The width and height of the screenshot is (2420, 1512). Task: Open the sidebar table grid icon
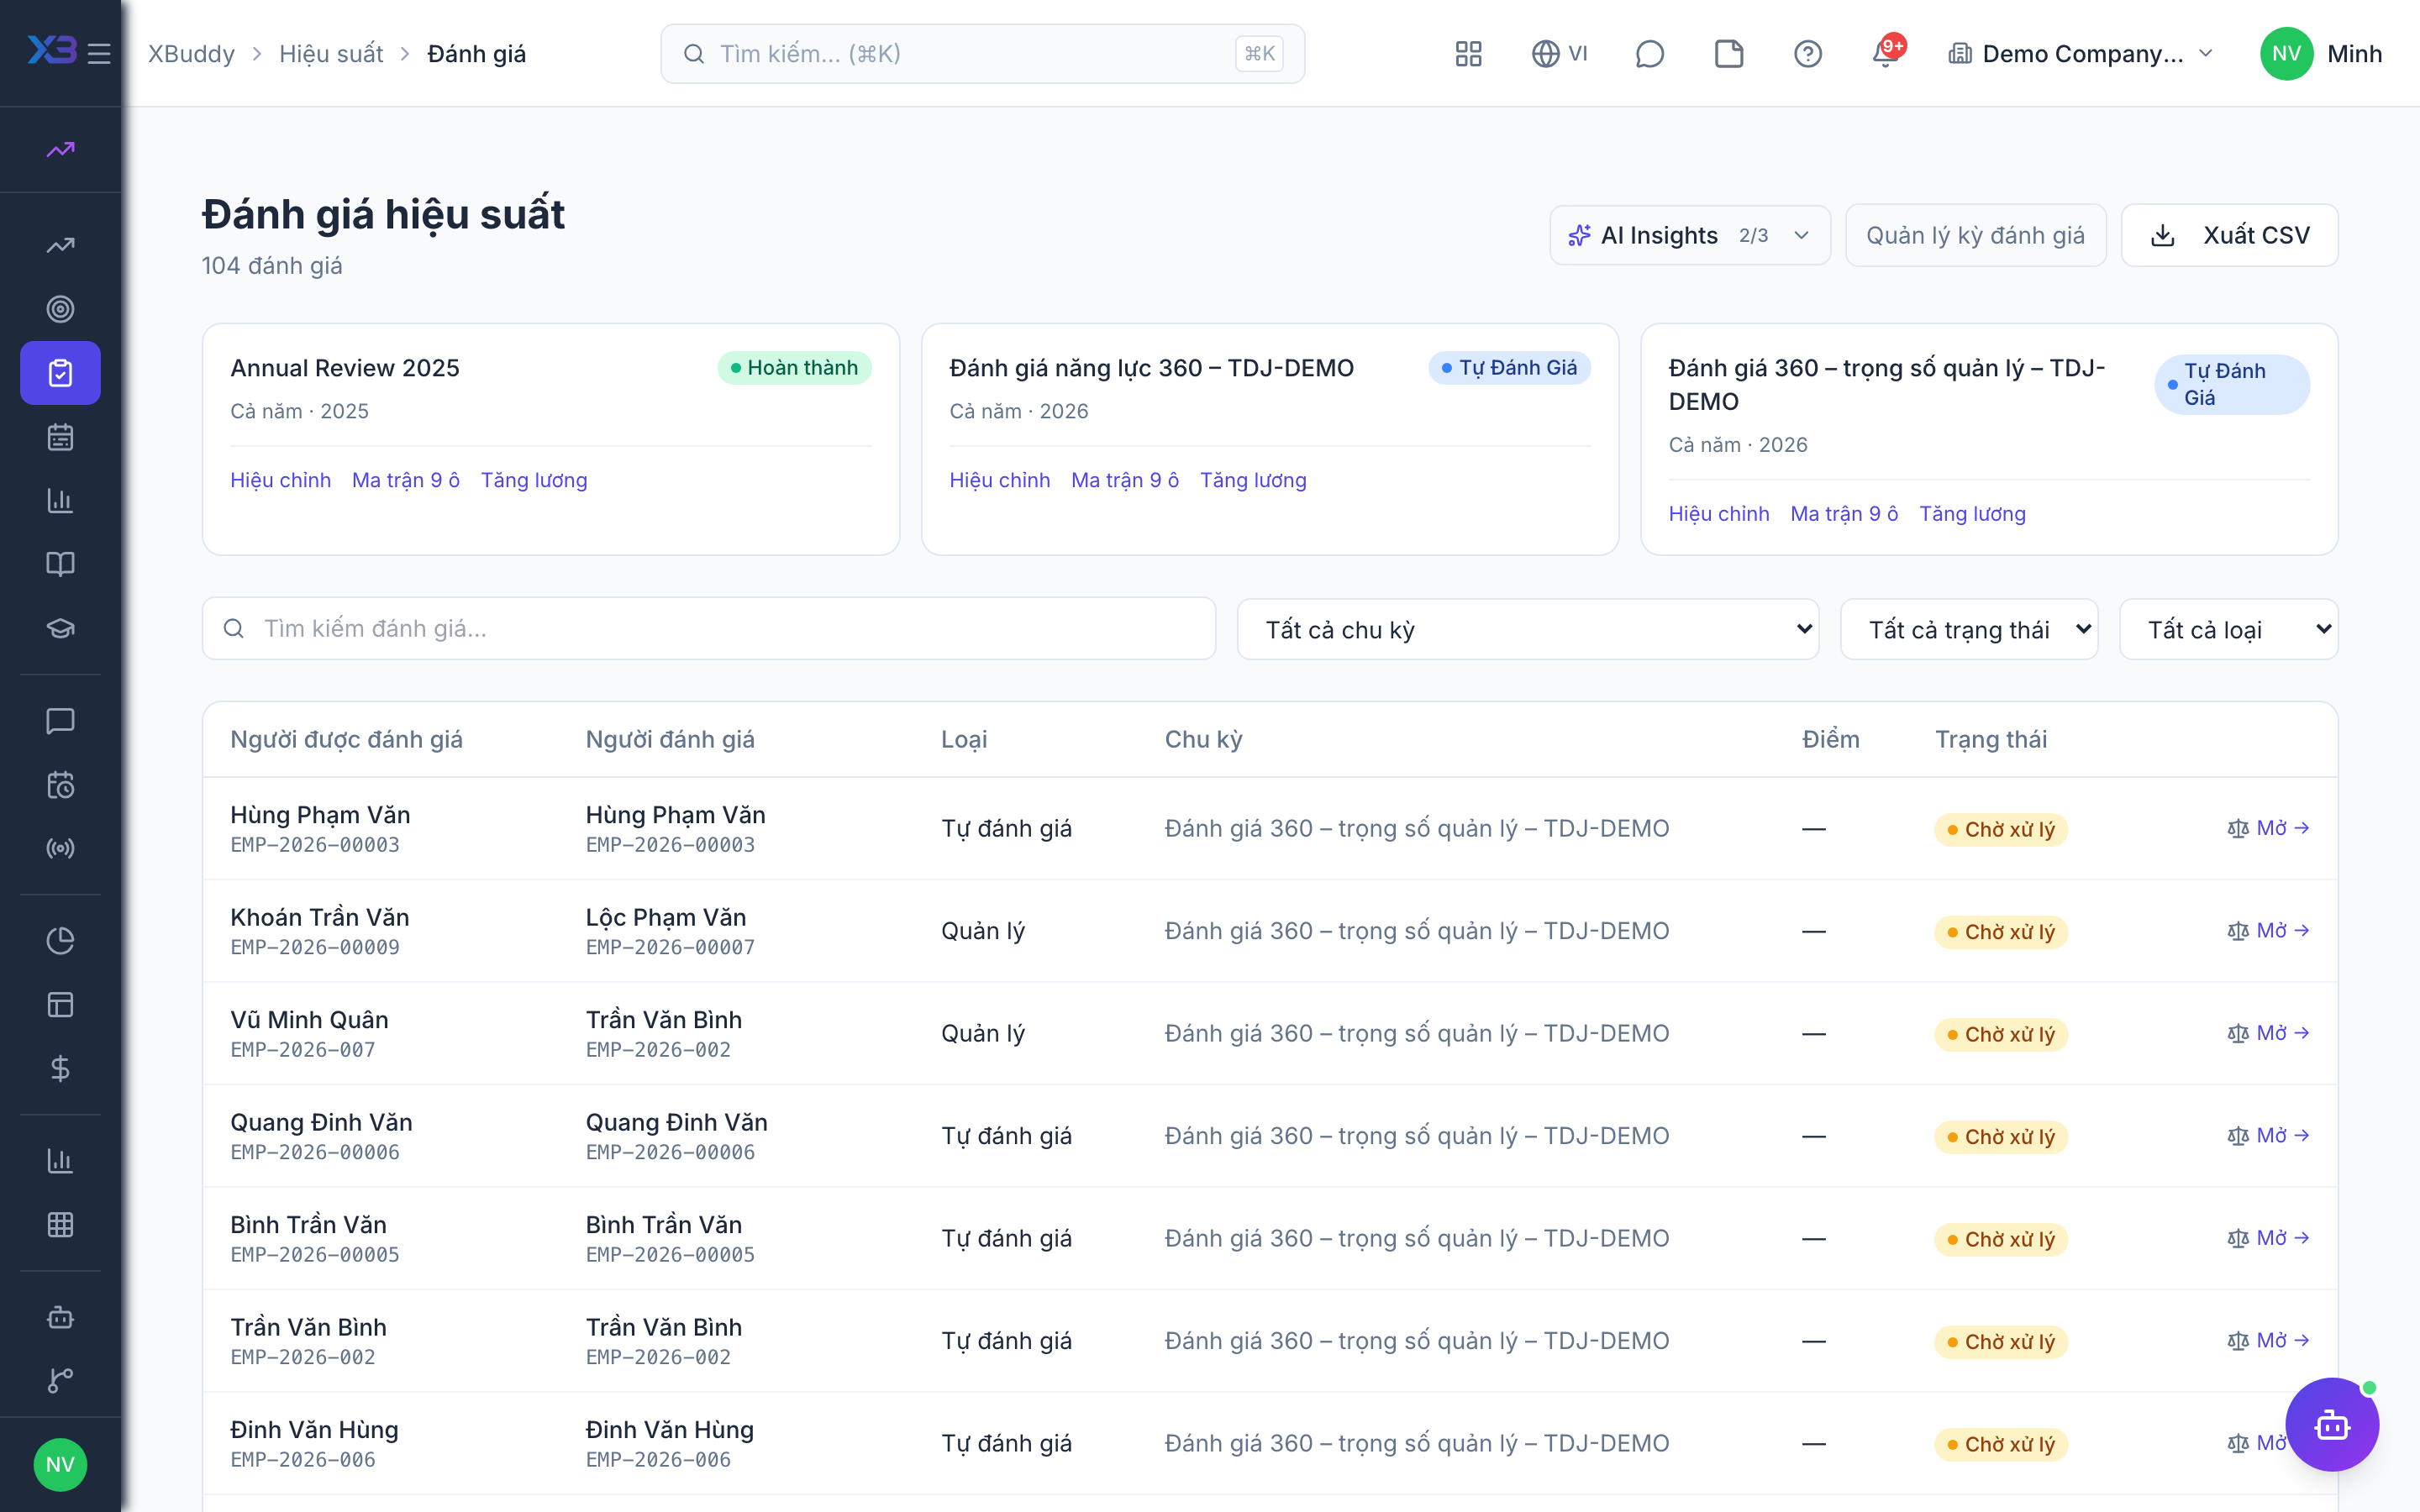coord(60,1224)
